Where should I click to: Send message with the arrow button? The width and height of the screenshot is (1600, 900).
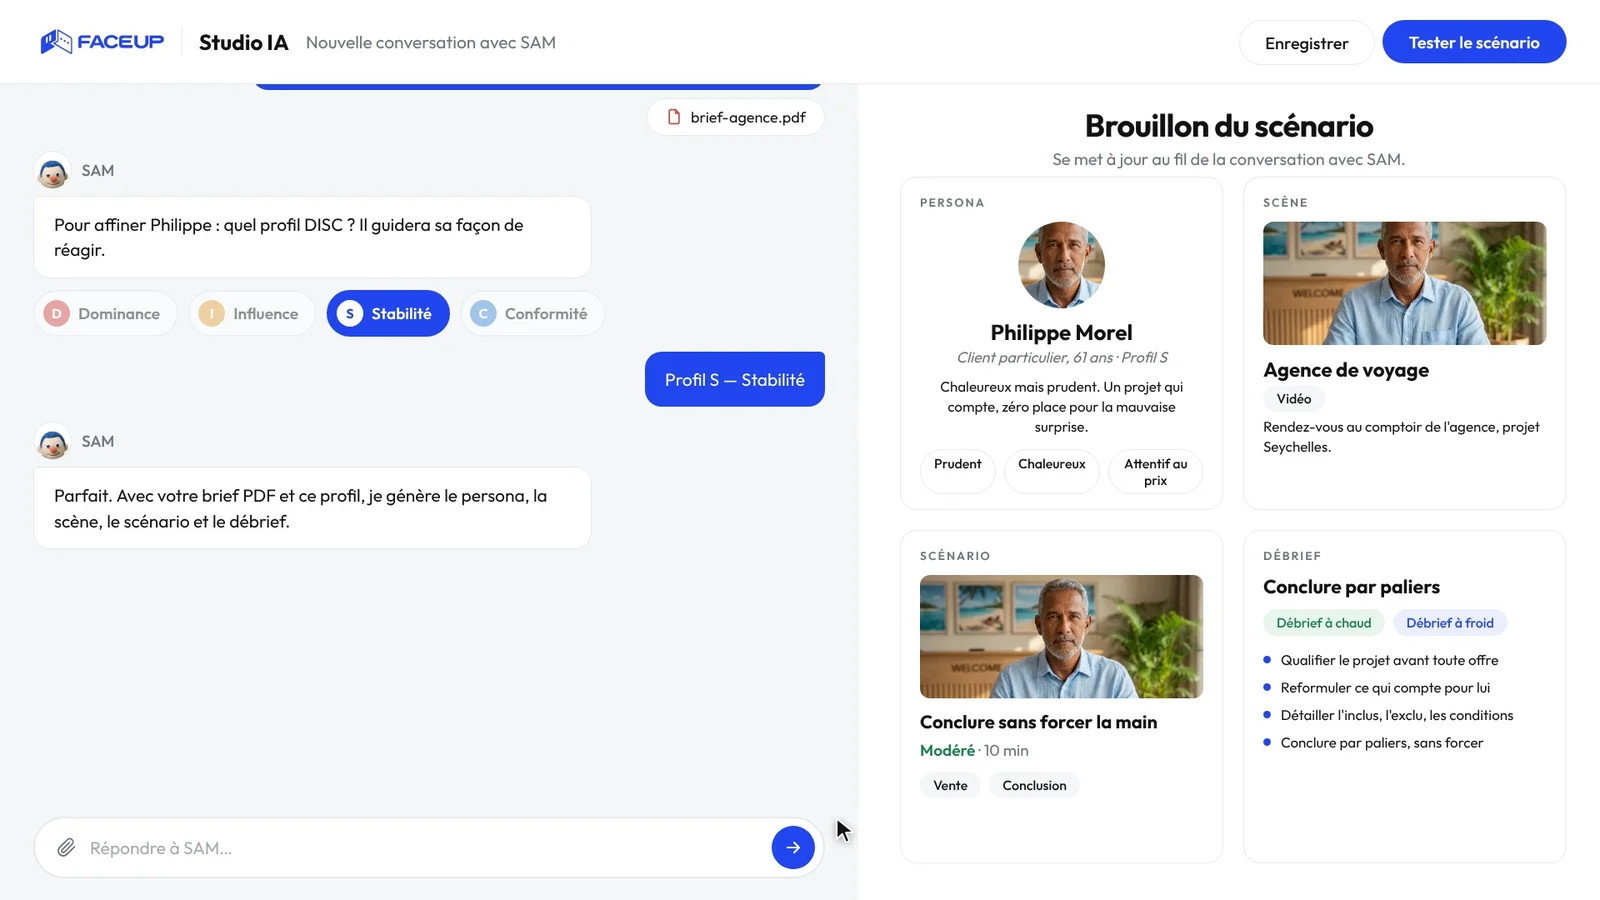point(793,848)
